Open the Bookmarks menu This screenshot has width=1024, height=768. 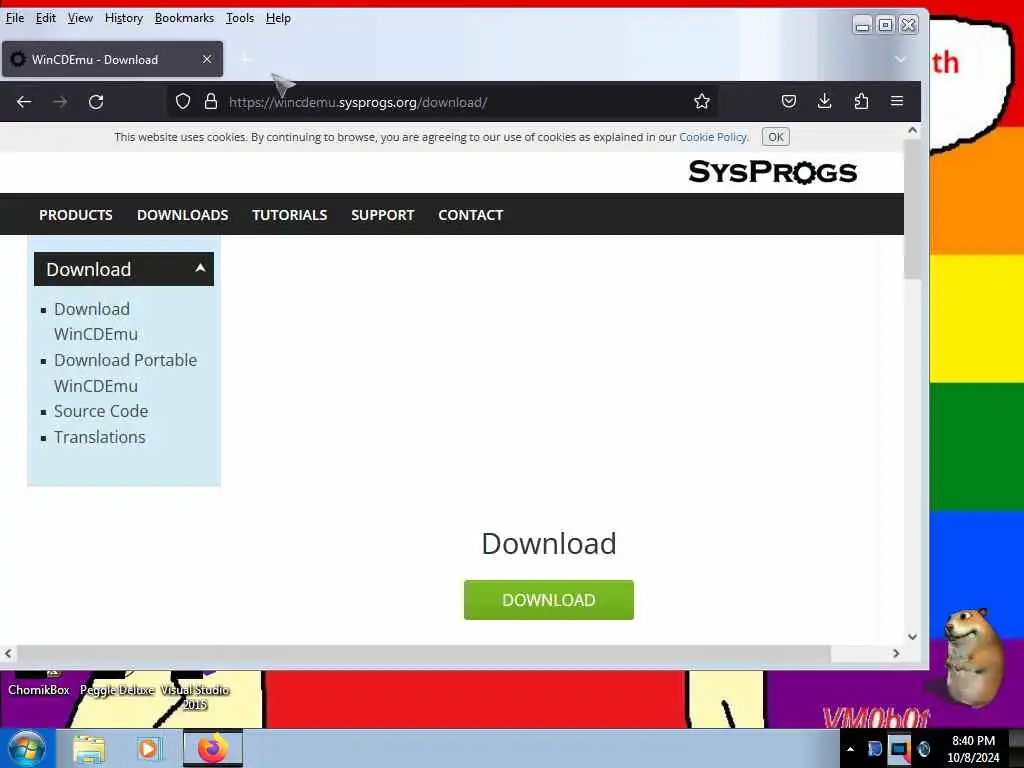point(184,18)
